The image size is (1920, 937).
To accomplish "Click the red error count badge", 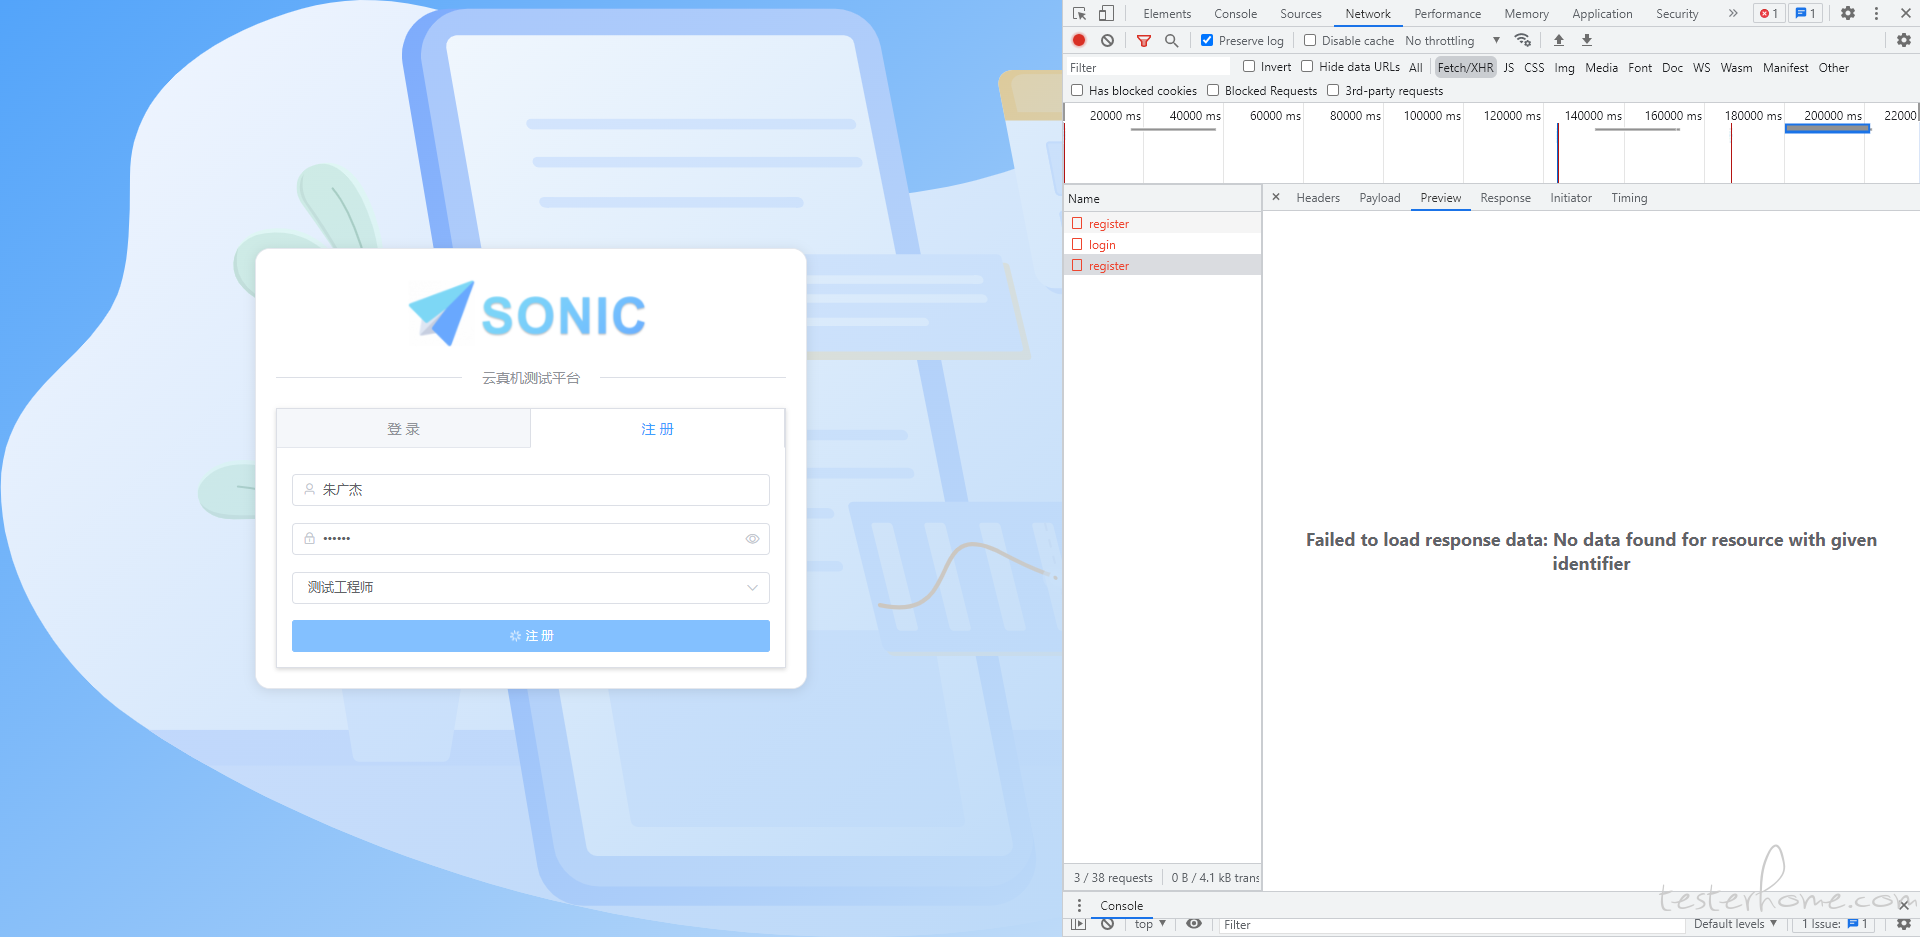I will (x=1769, y=13).
